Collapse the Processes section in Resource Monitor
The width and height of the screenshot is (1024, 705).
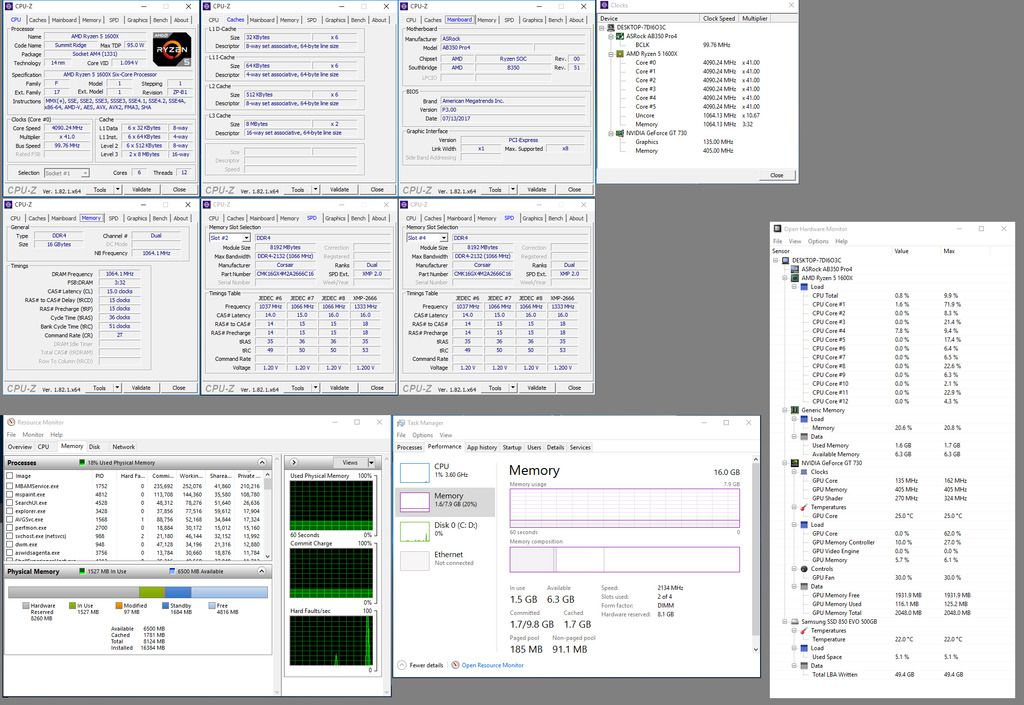click(262, 462)
